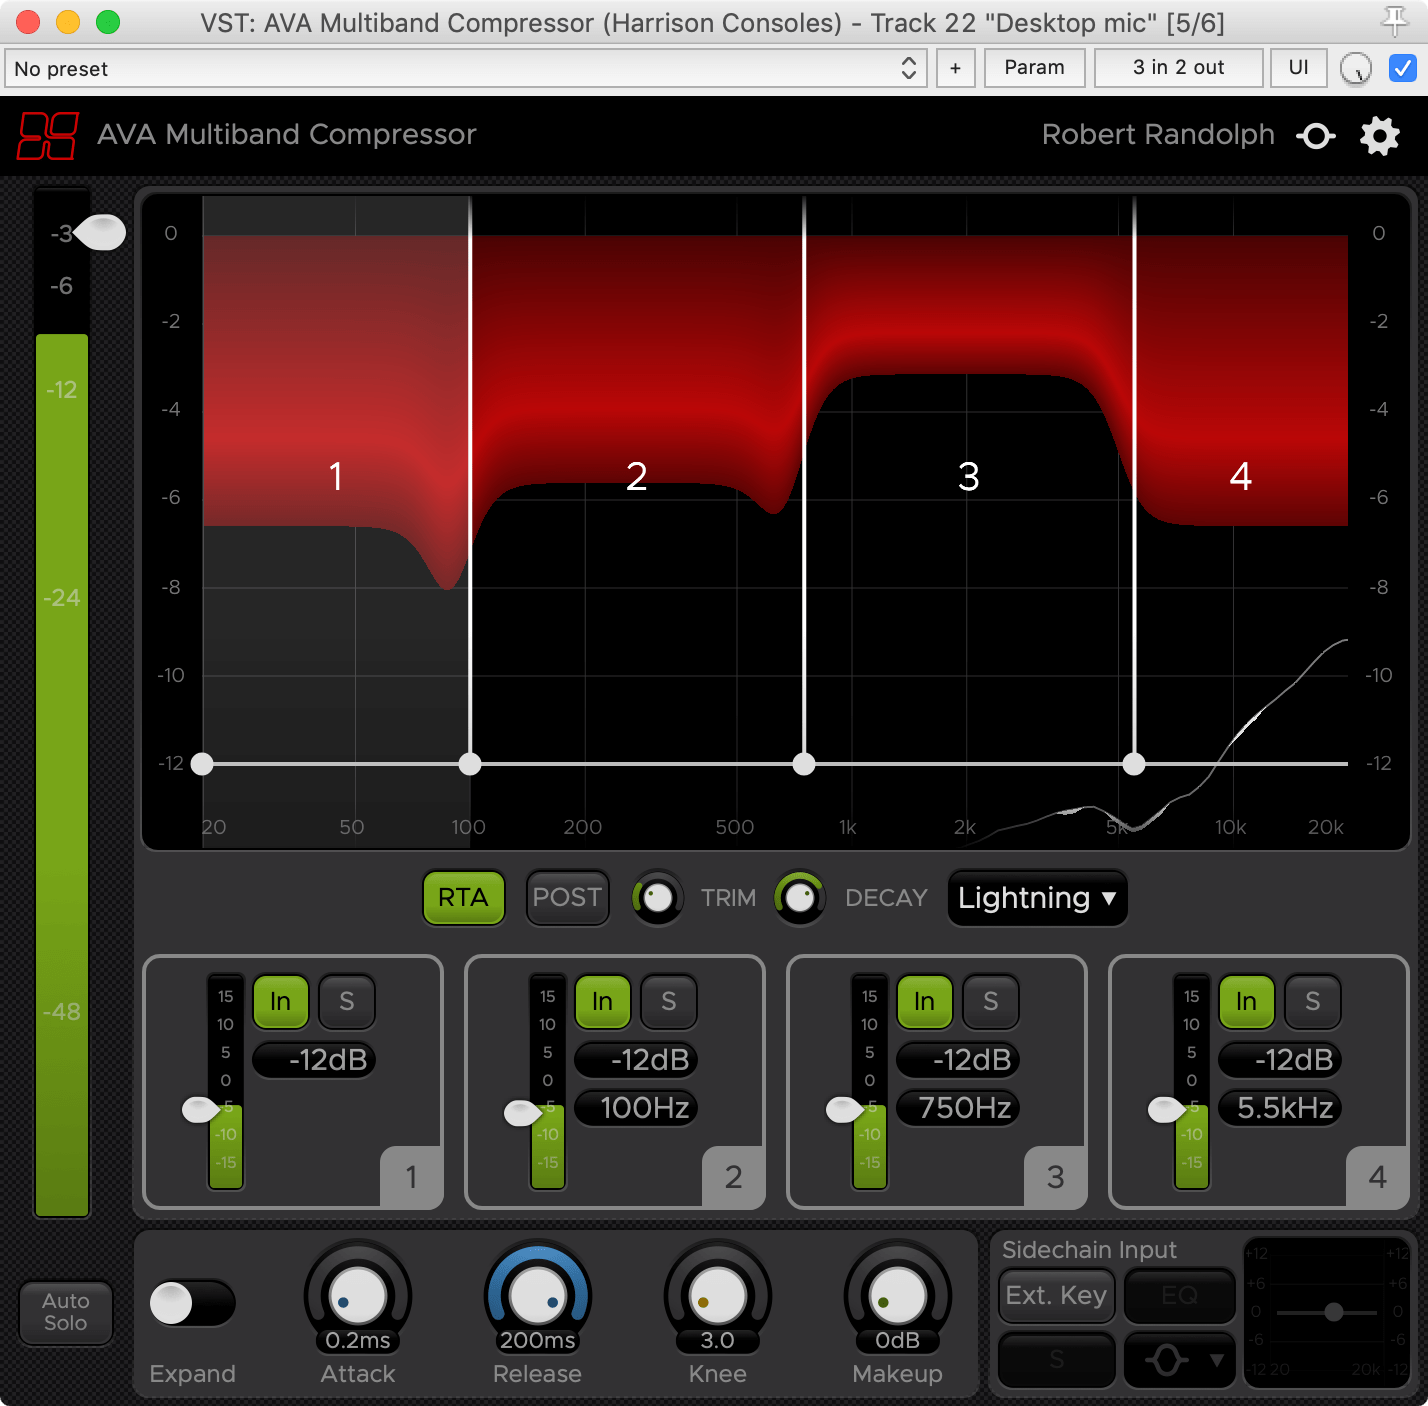Click the 750Hz crossover field
Viewport: 1428px width, 1406px height.
958,1108
